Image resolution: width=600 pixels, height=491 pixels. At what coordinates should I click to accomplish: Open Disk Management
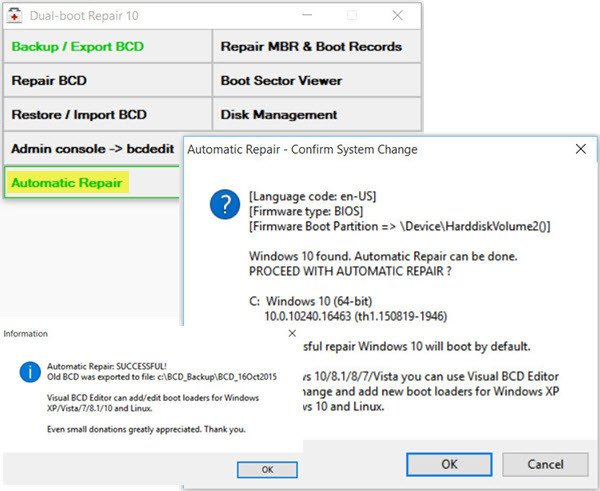(317, 115)
